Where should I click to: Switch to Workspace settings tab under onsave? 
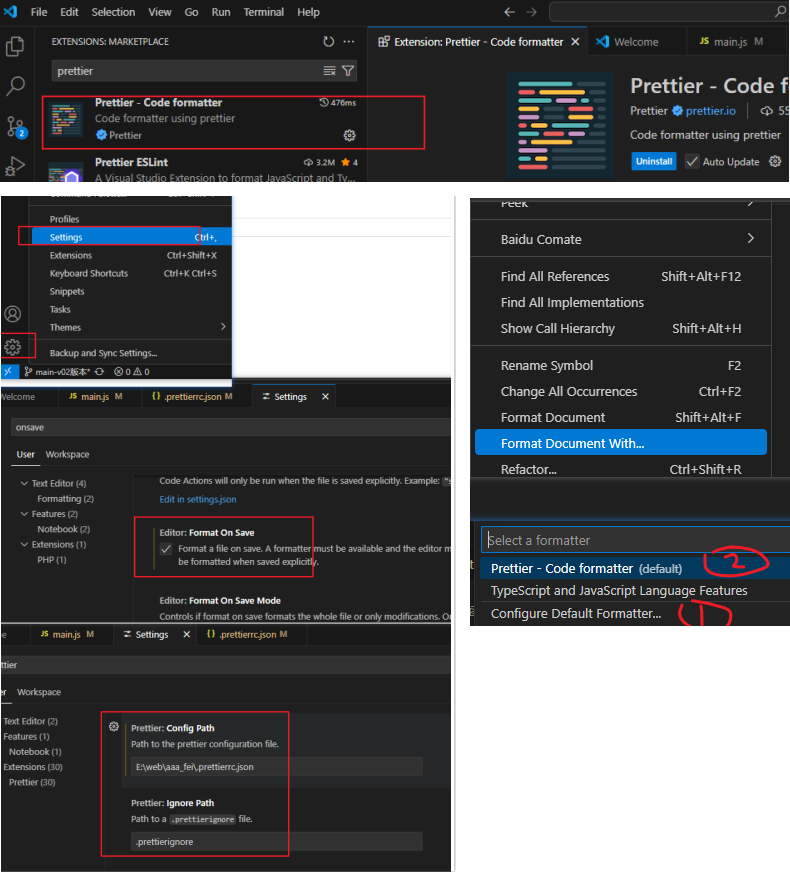[67, 454]
